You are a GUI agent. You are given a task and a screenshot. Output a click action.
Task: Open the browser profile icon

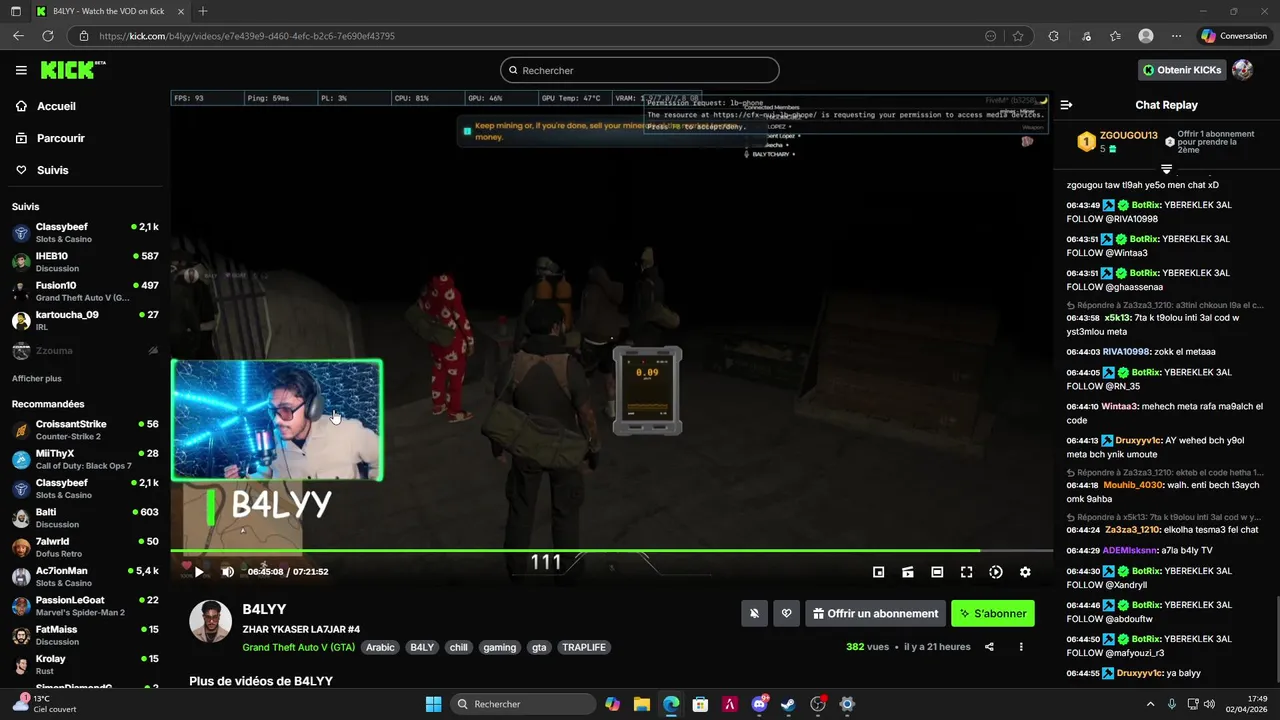(x=1146, y=36)
